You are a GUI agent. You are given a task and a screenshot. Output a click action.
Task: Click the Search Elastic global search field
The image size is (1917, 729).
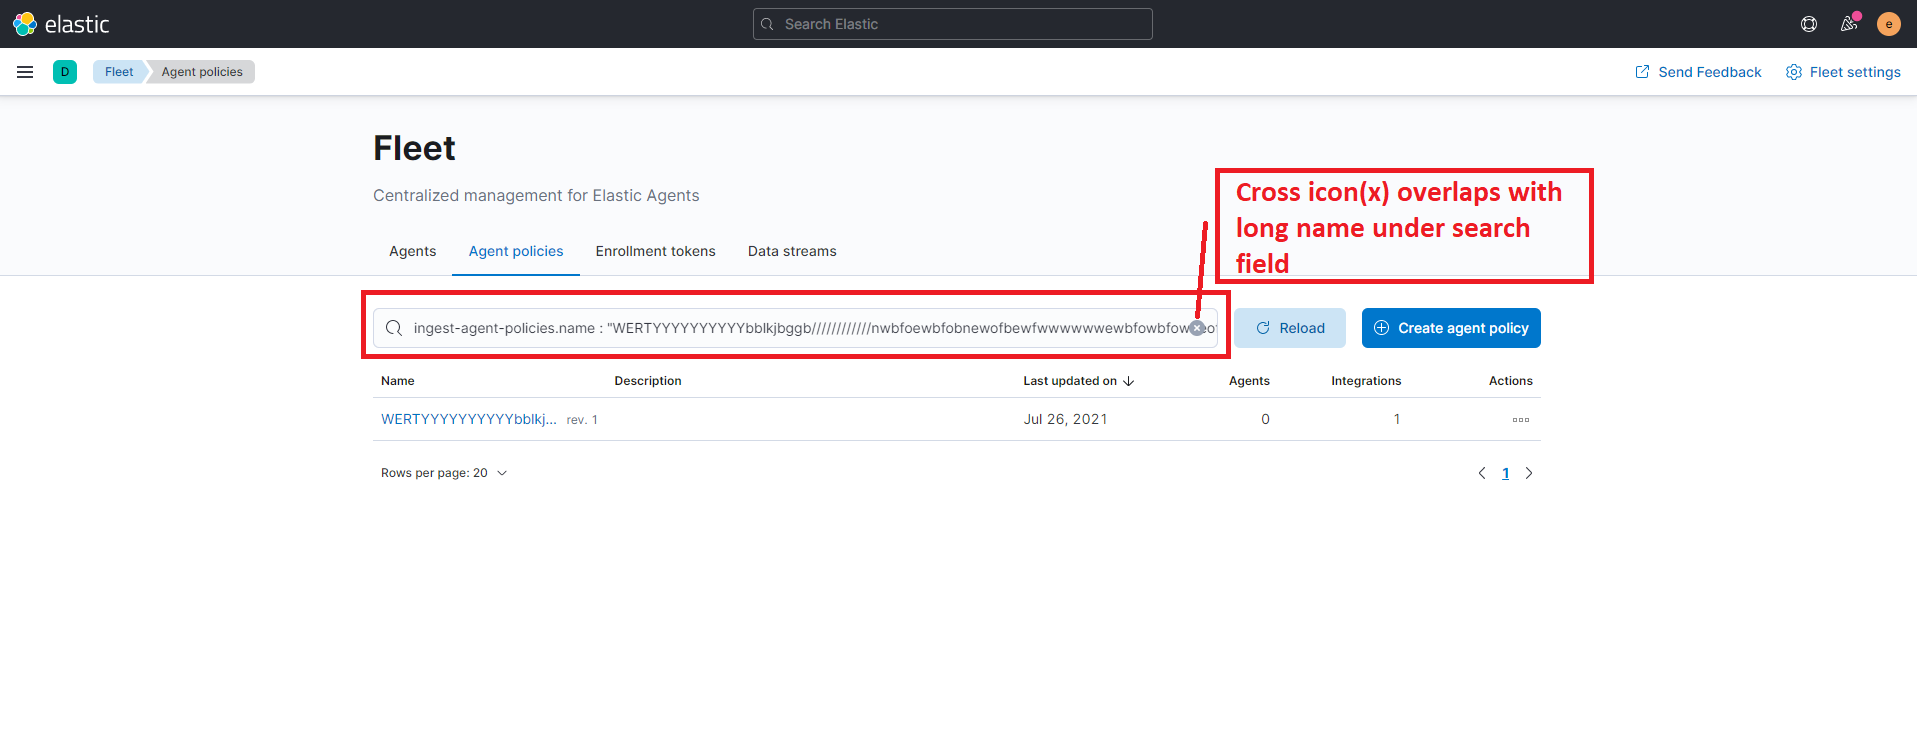point(953,24)
